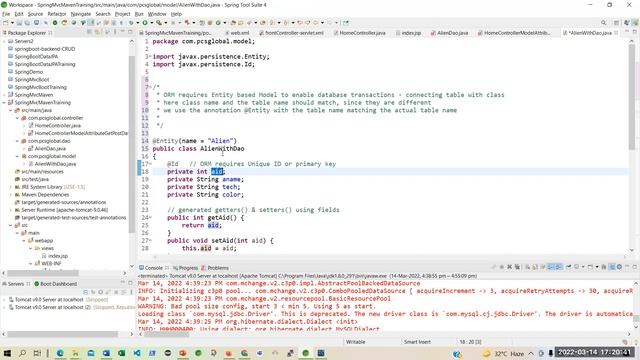Open the File menu

click(x=6, y=14)
